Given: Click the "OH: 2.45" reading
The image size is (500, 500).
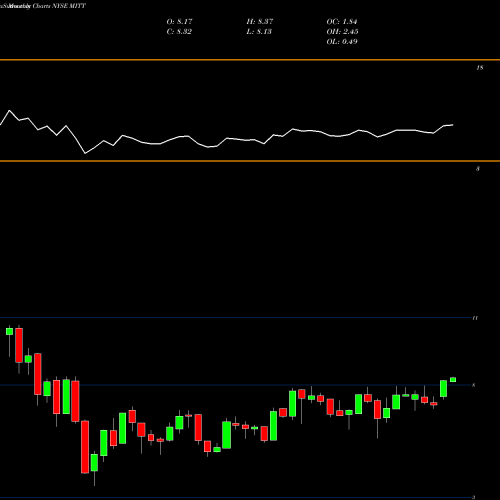Looking at the screenshot, I should click(x=342, y=32).
